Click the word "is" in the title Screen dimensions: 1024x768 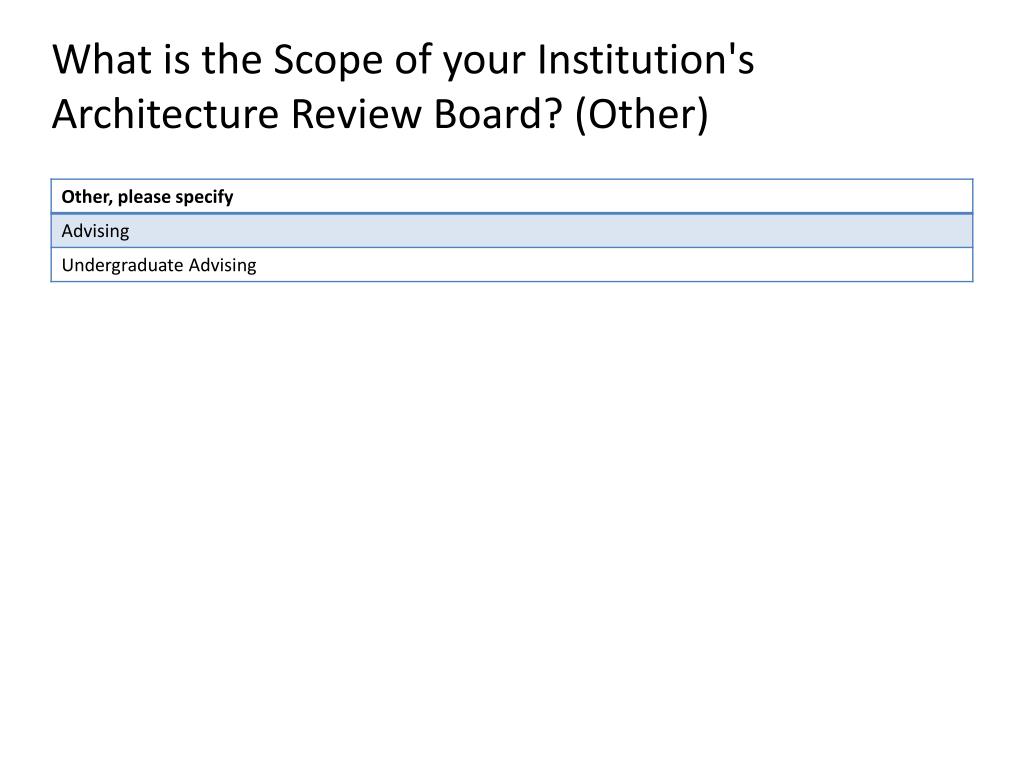tap(176, 59)
